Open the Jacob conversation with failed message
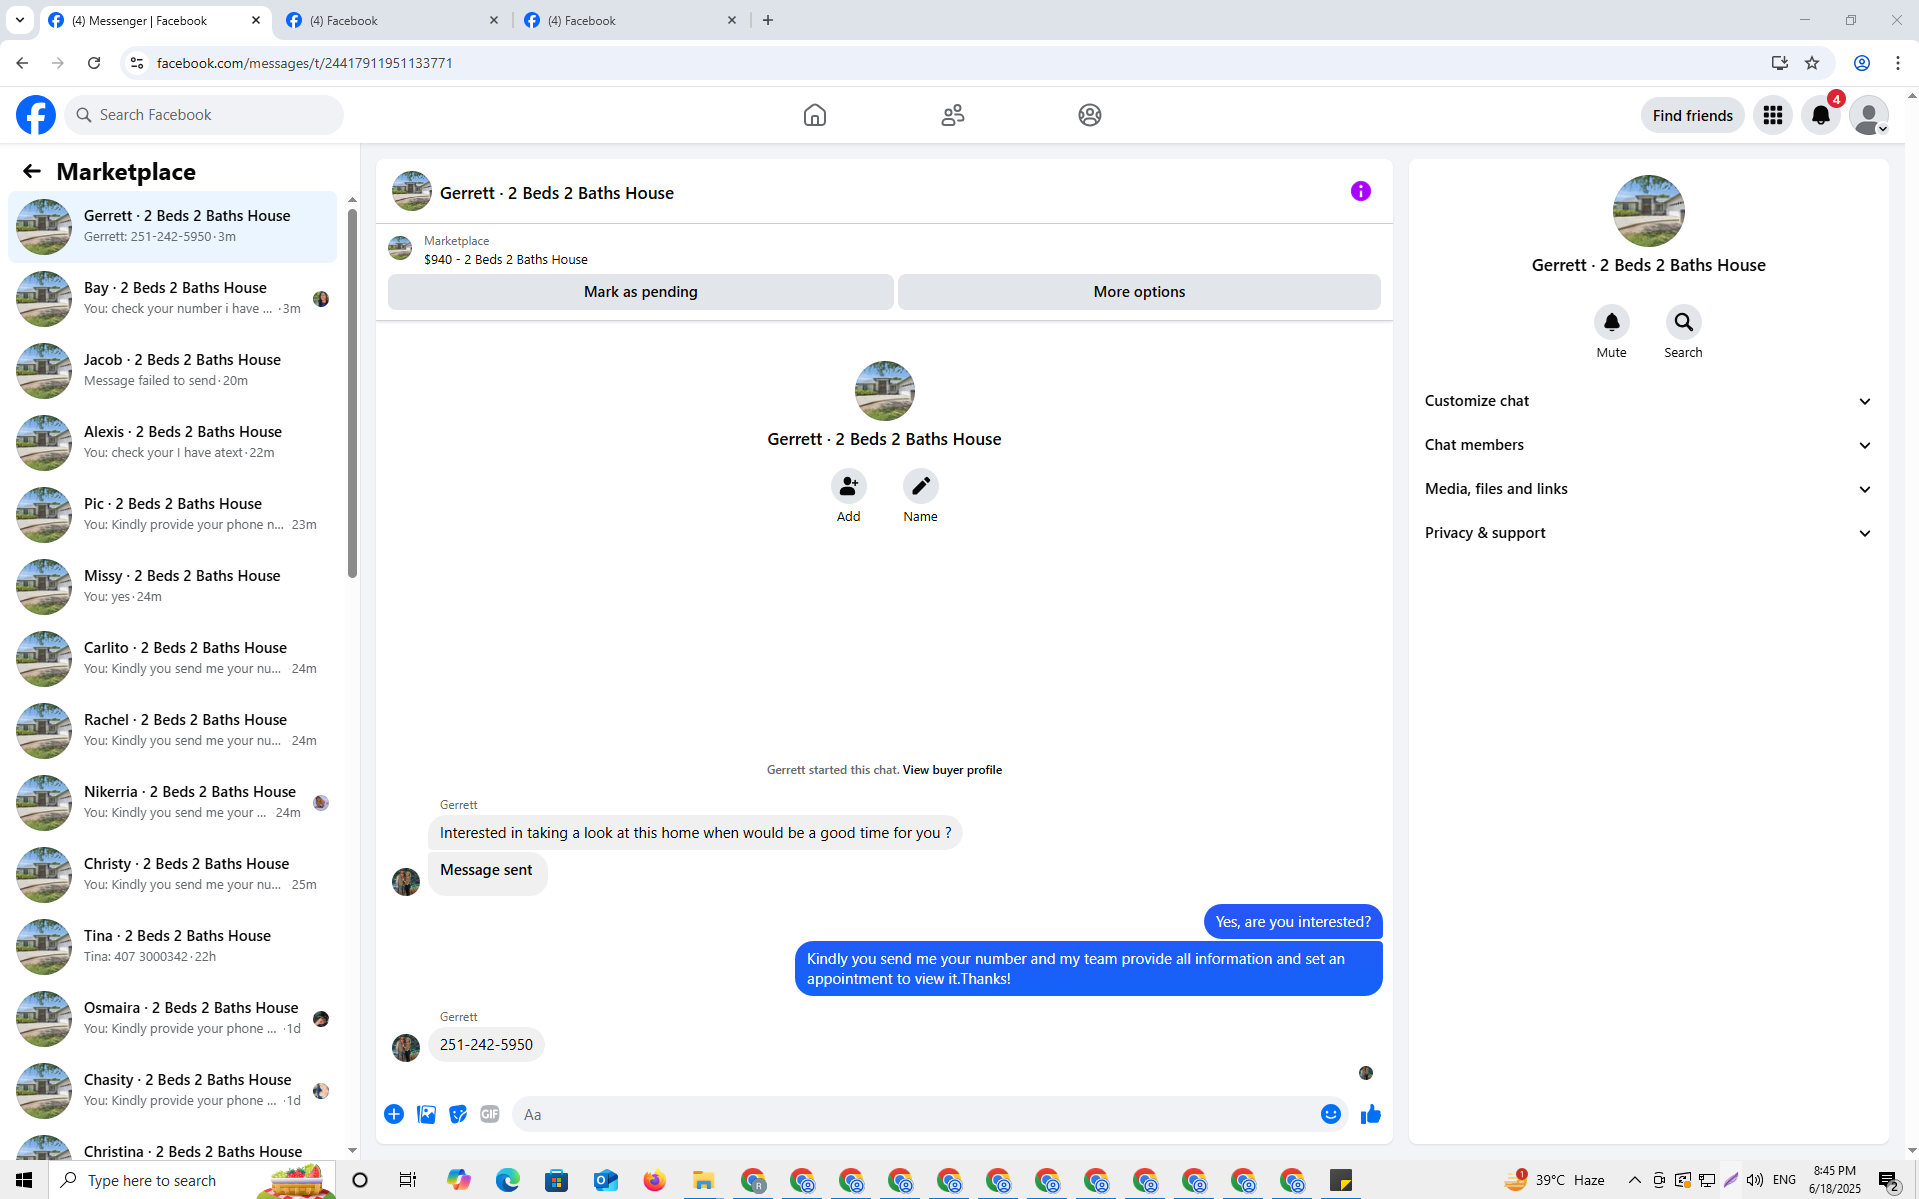The width and height of the screenshot is (1919, 1199). tap(172, 371)
